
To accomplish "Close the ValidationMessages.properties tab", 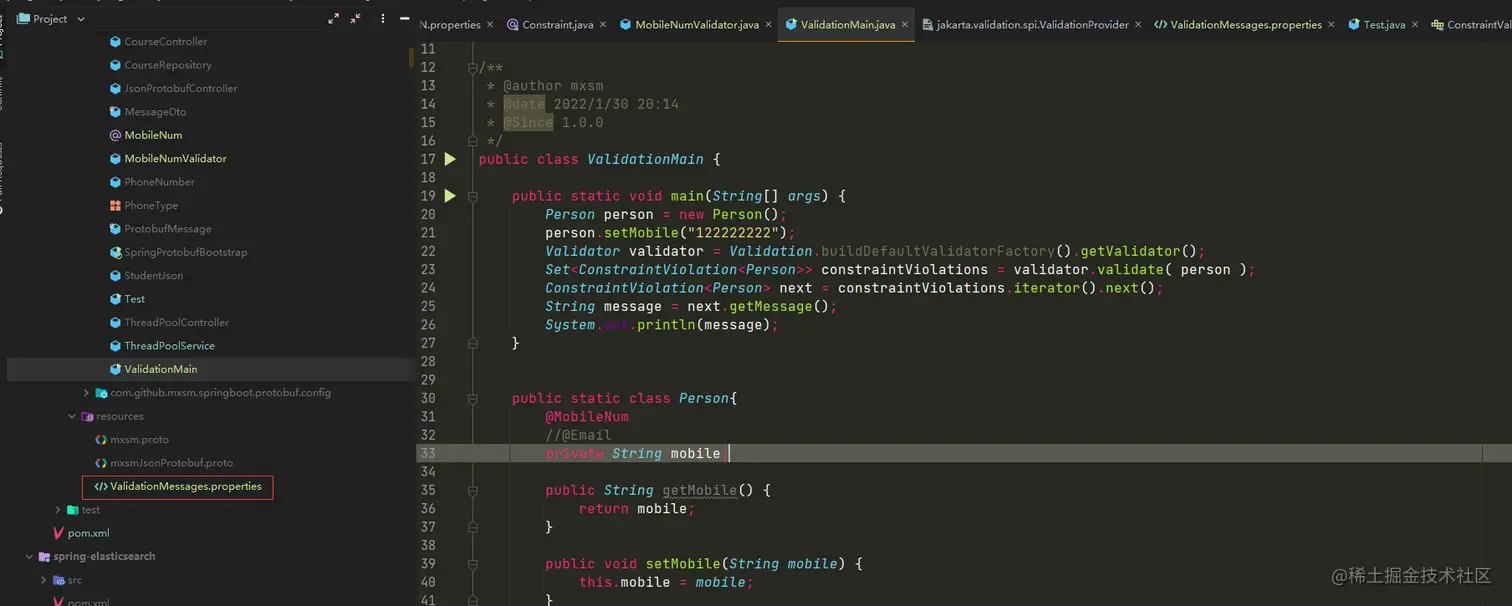I will click(x=1331, y=25).
